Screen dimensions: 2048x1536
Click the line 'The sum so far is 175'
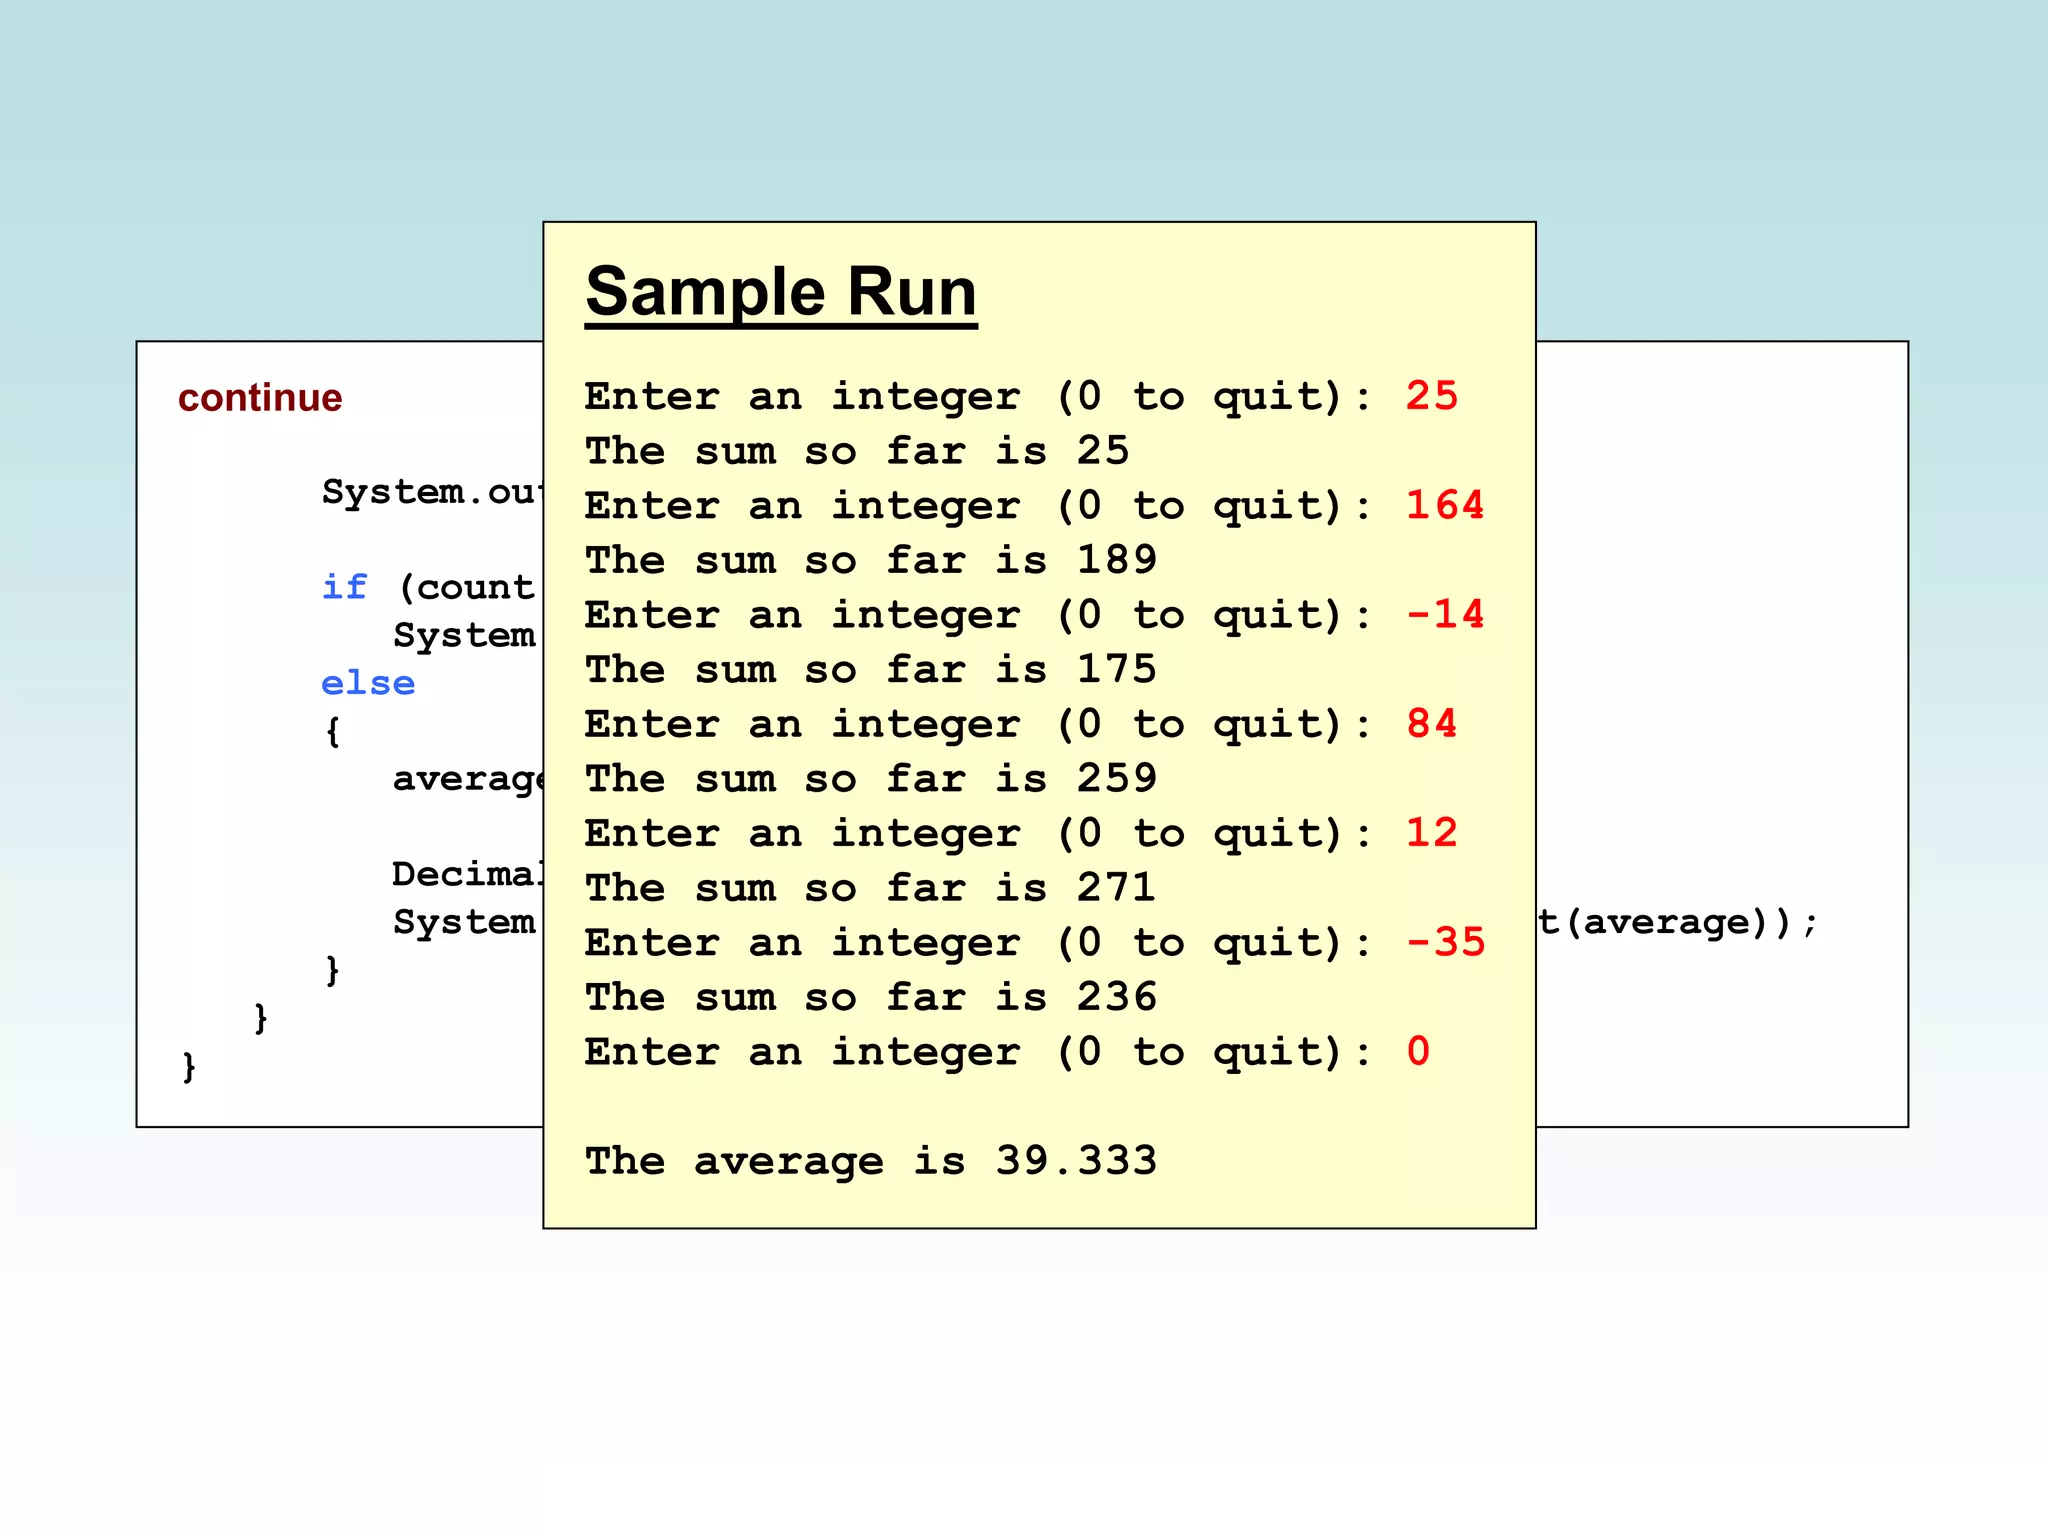(871, 669)
